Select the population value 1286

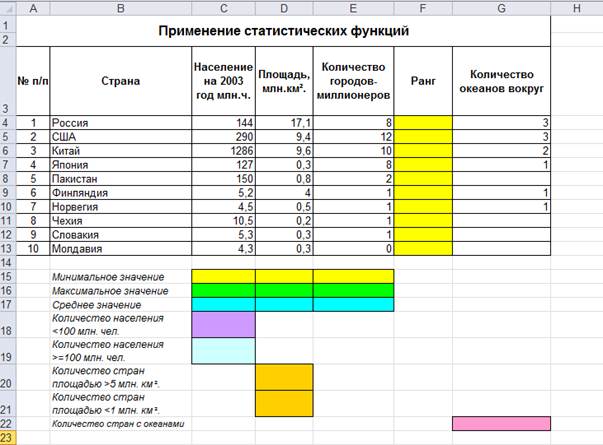point(223,151)
